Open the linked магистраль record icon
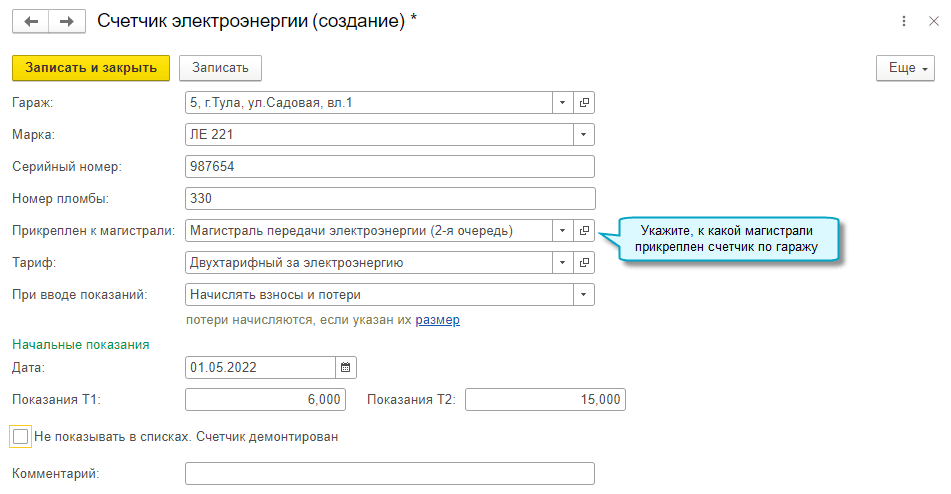 click(x=585, y=231)
